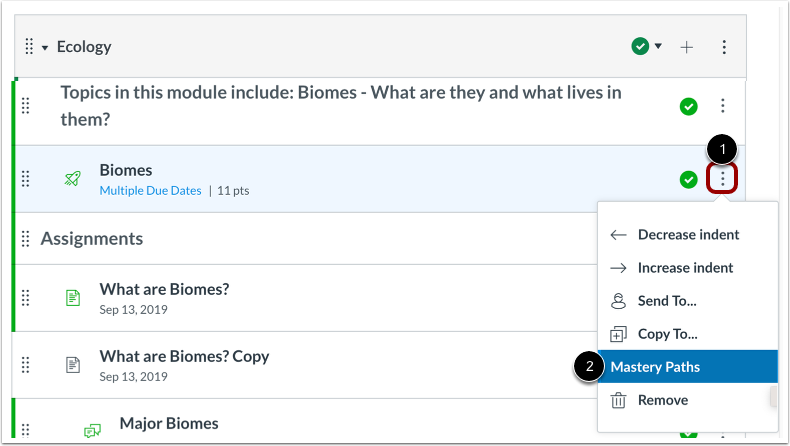Screen dimensions: 790x446
Task: Select Send To... option
Action: click(667, 301)
